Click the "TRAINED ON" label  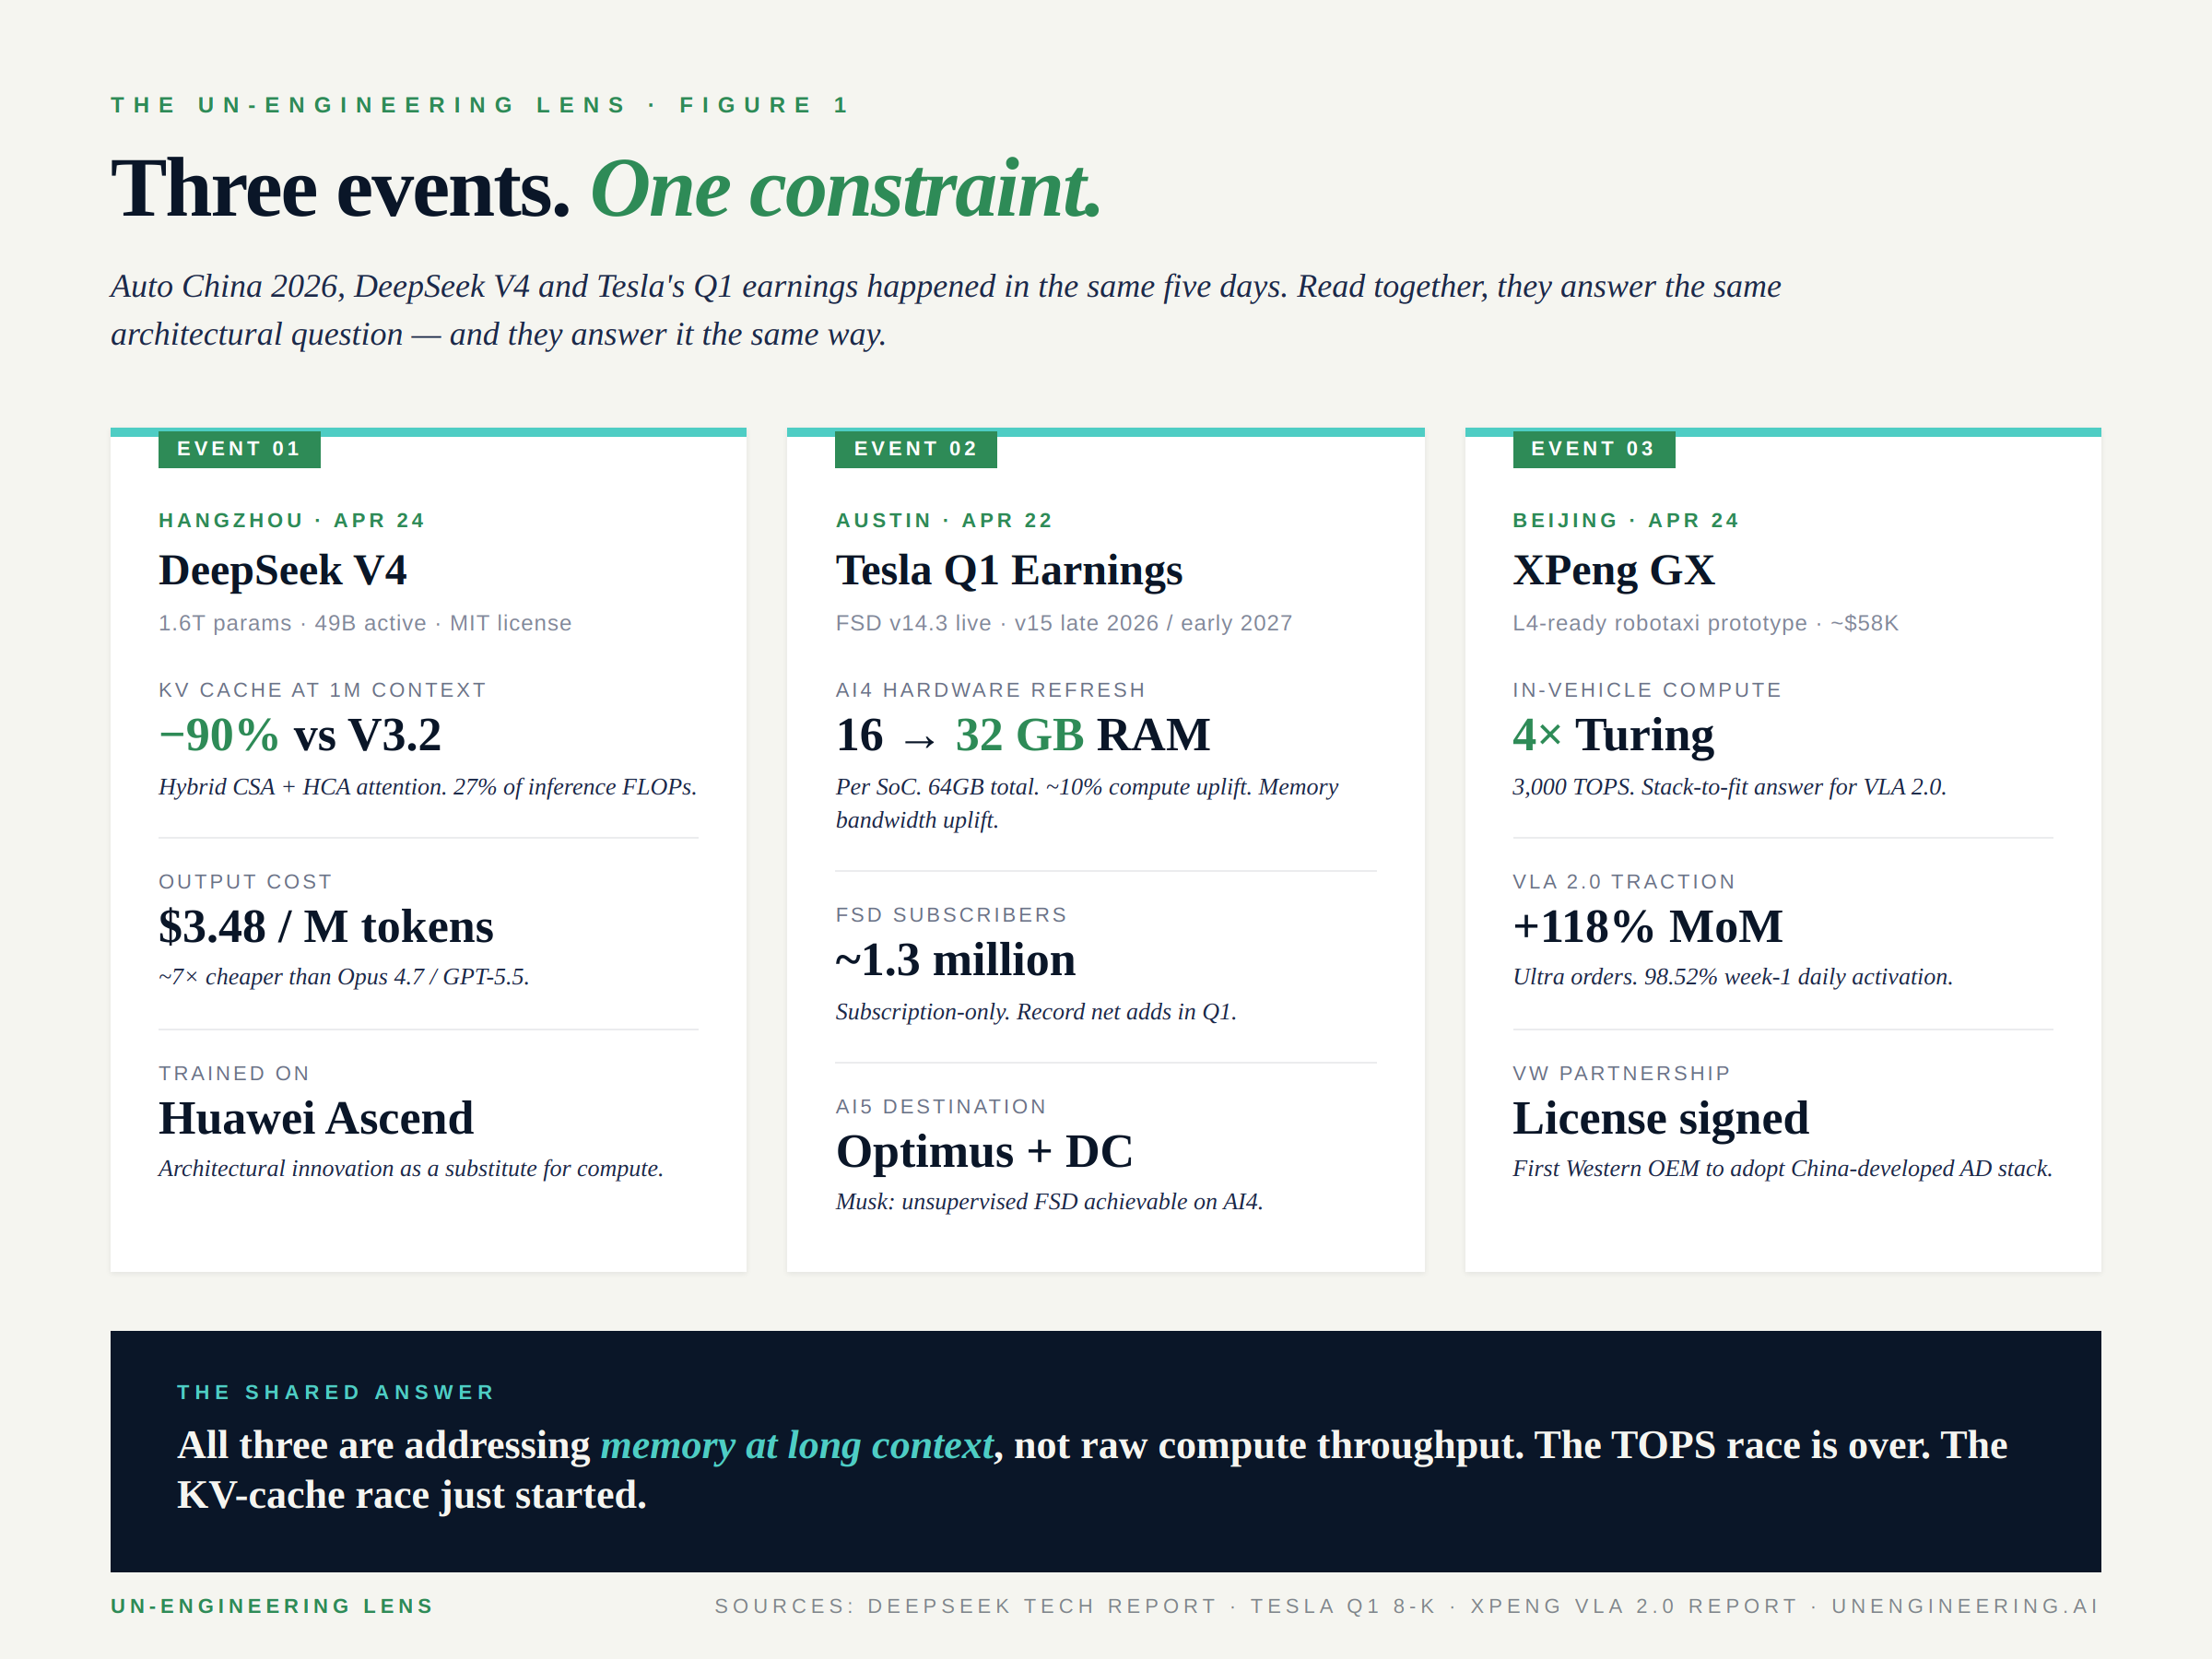[x=234, y=1074]
